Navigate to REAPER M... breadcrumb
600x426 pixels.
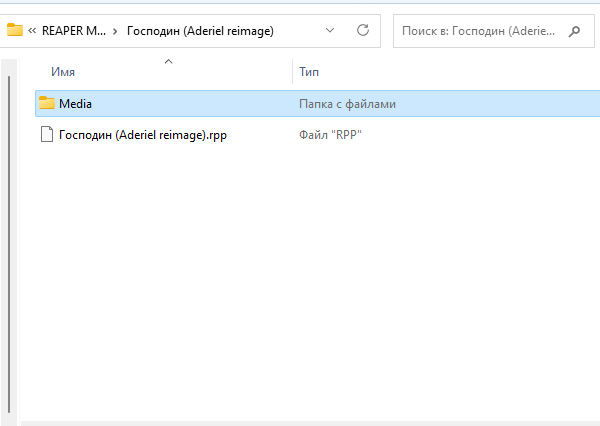pyautogui.click(x=74, y=31)
